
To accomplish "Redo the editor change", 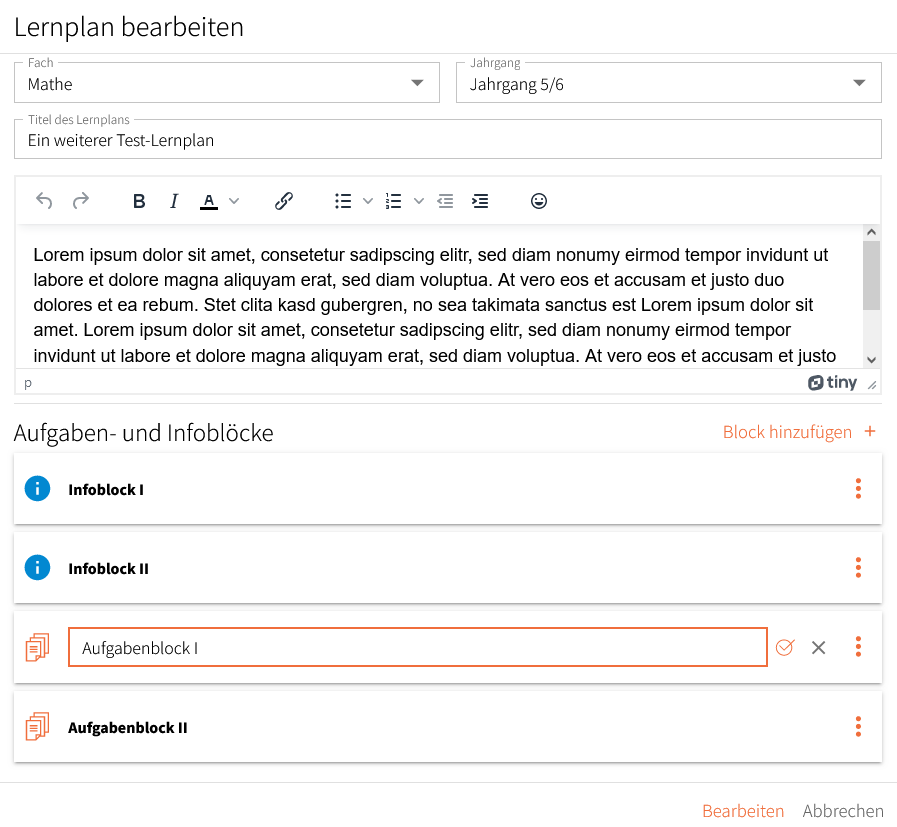I will tap(81, 201).
